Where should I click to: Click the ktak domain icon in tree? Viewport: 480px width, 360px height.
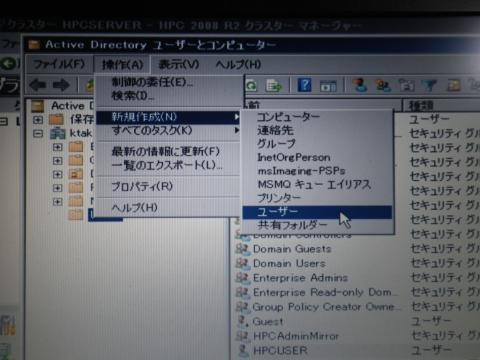[x=58, y=133]
